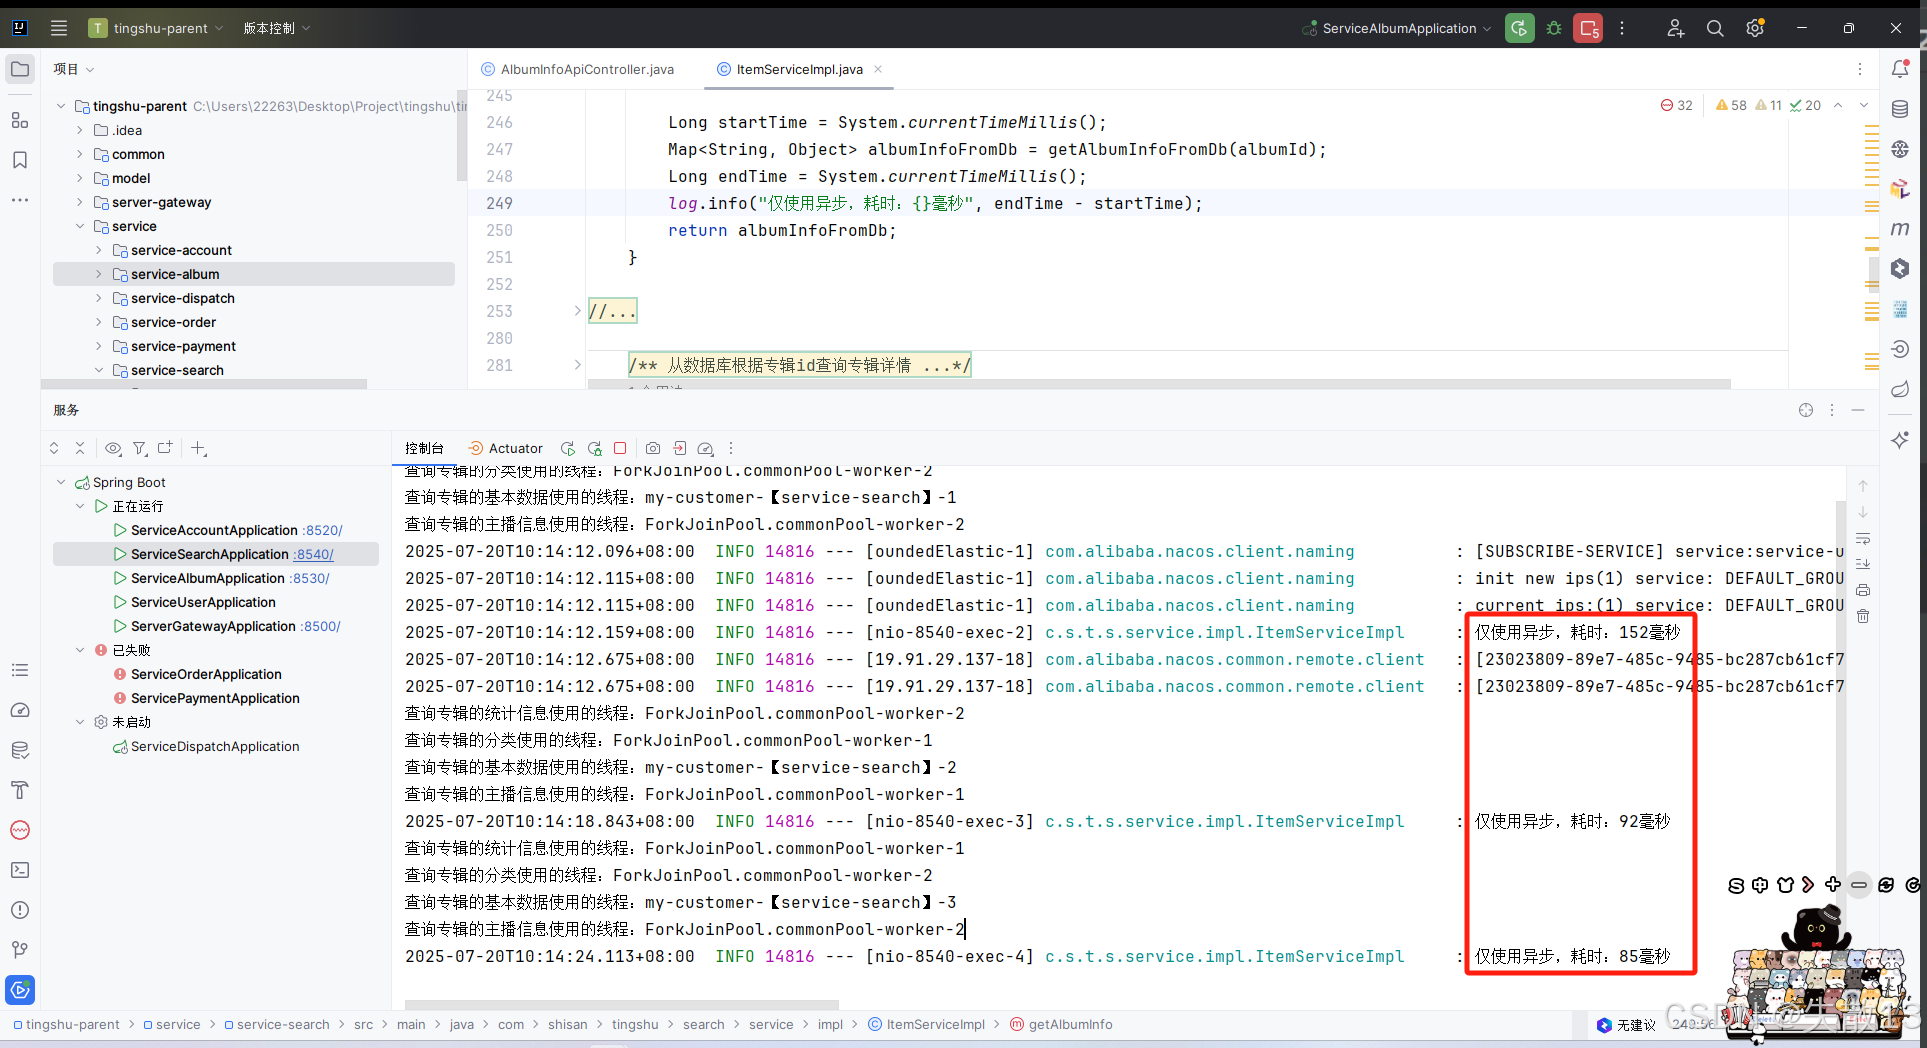Open the main hamburger menu
This screenshot has height=1048, width=1927.
(x=59, y=28)
